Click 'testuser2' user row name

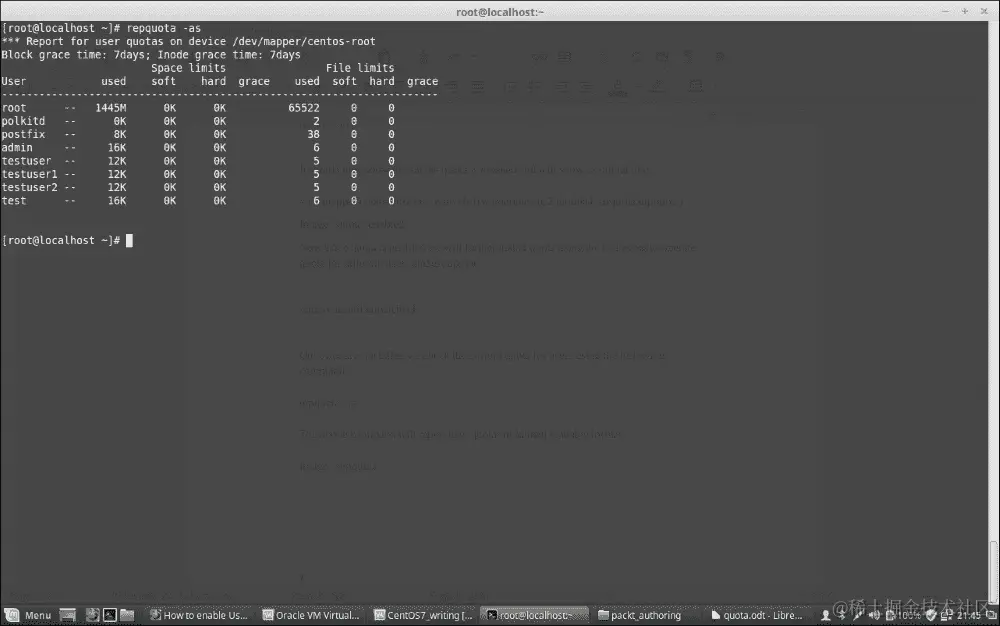29,187
